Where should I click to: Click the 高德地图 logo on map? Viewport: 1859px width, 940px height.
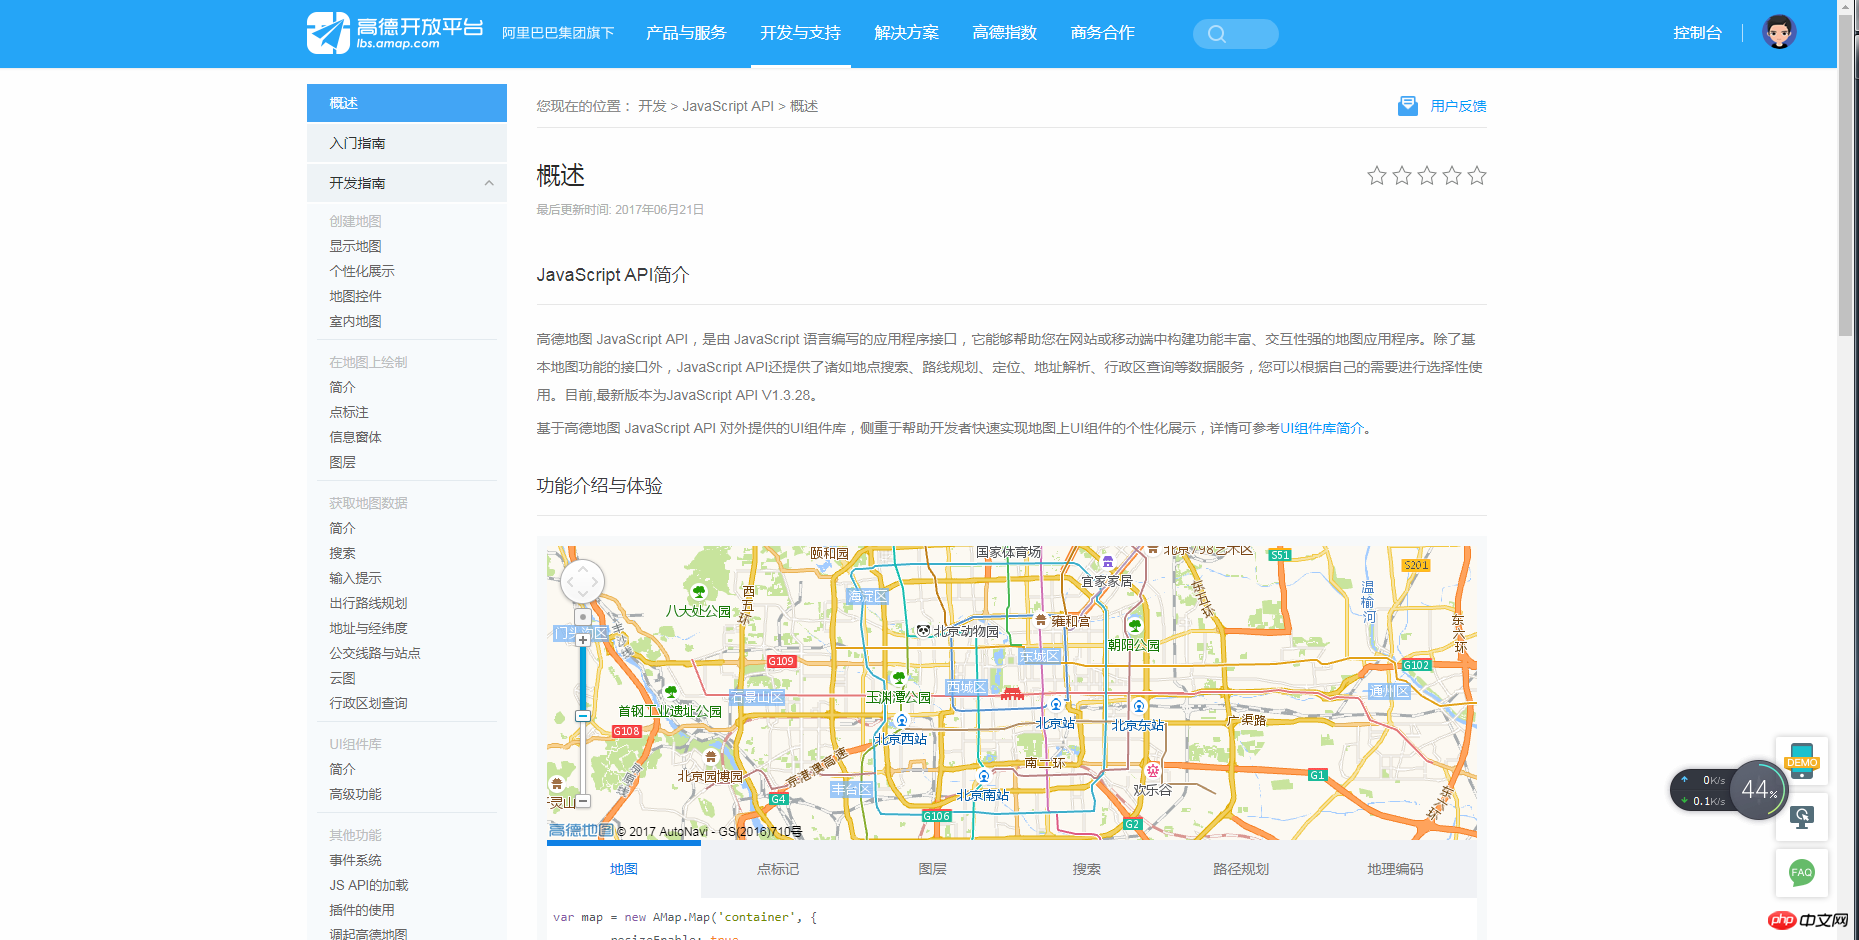point(581,830)
